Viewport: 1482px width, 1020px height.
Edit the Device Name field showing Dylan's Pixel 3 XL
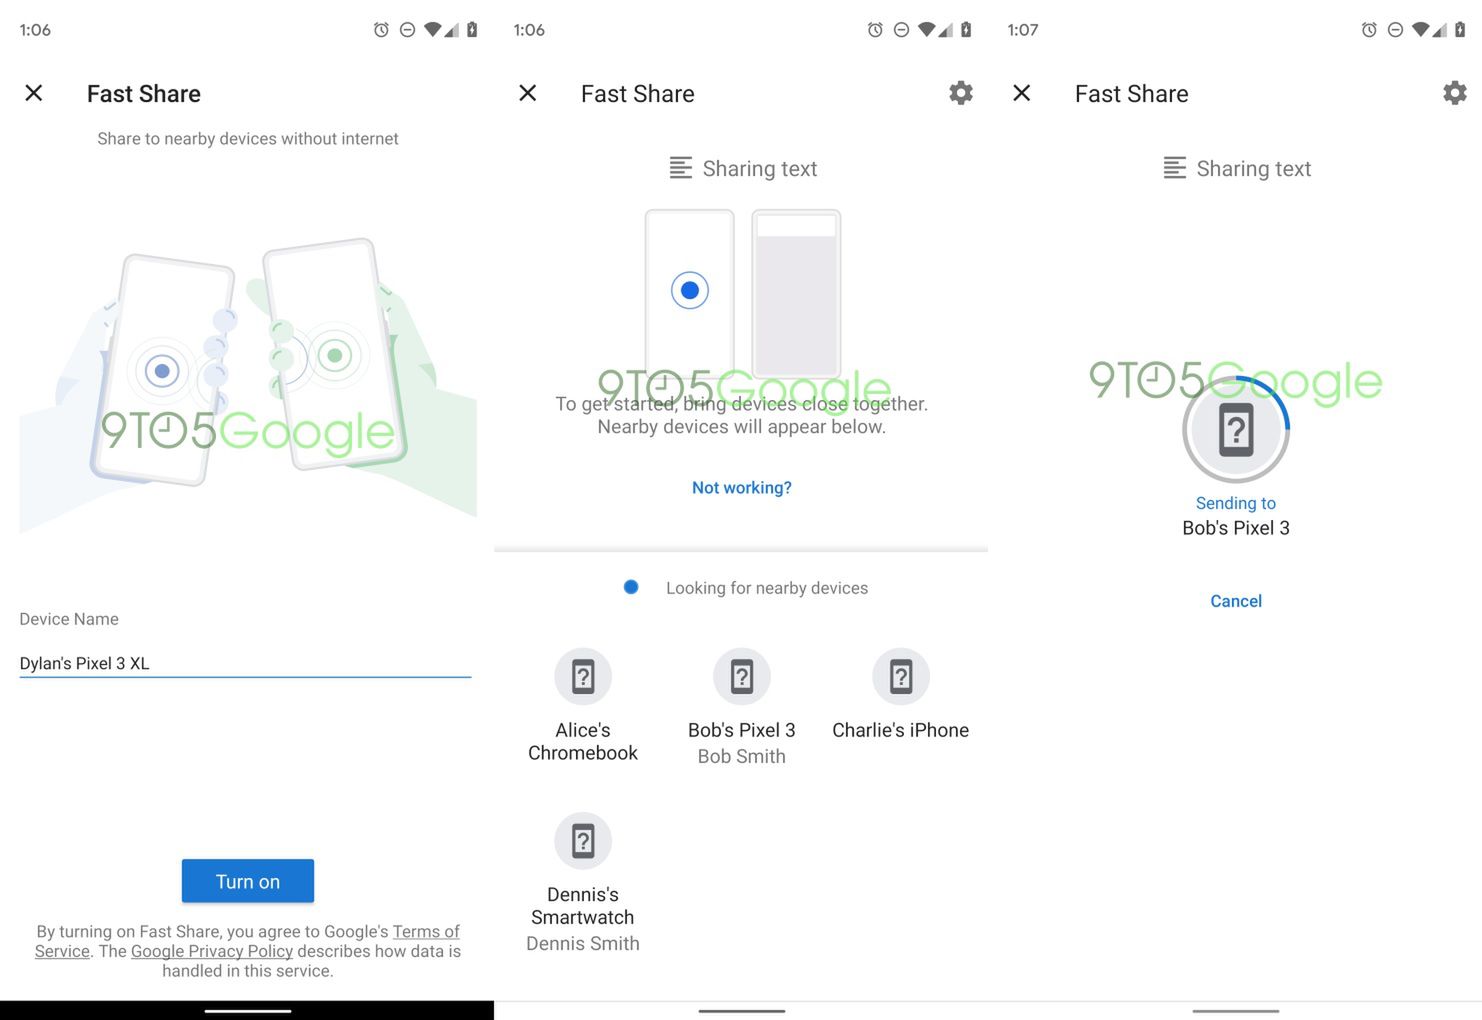click(245, 662)
